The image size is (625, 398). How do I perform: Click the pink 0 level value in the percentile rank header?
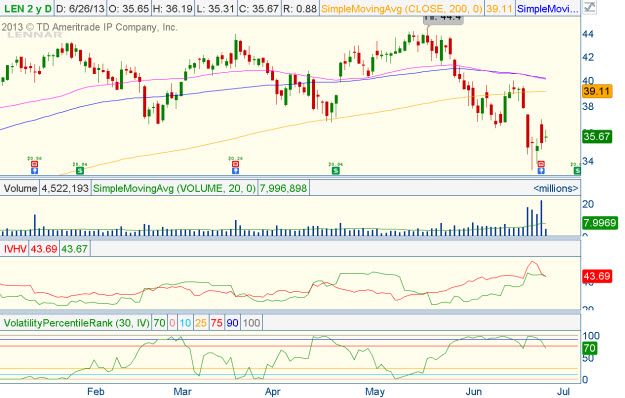[x=172, y=323]
